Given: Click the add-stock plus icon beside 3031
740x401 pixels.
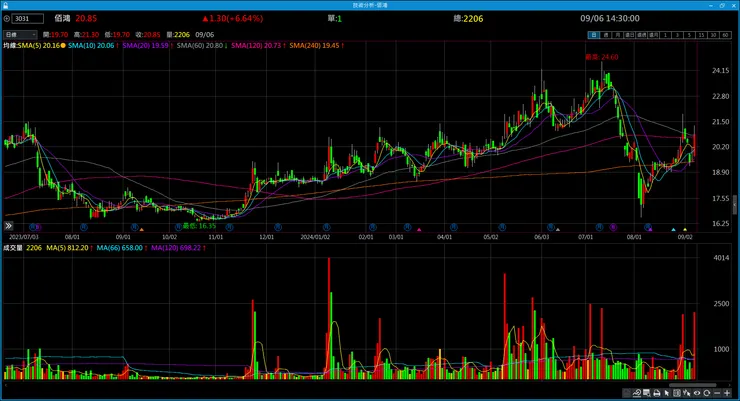Looking at the screenshot, I should [x=7, y=19].
